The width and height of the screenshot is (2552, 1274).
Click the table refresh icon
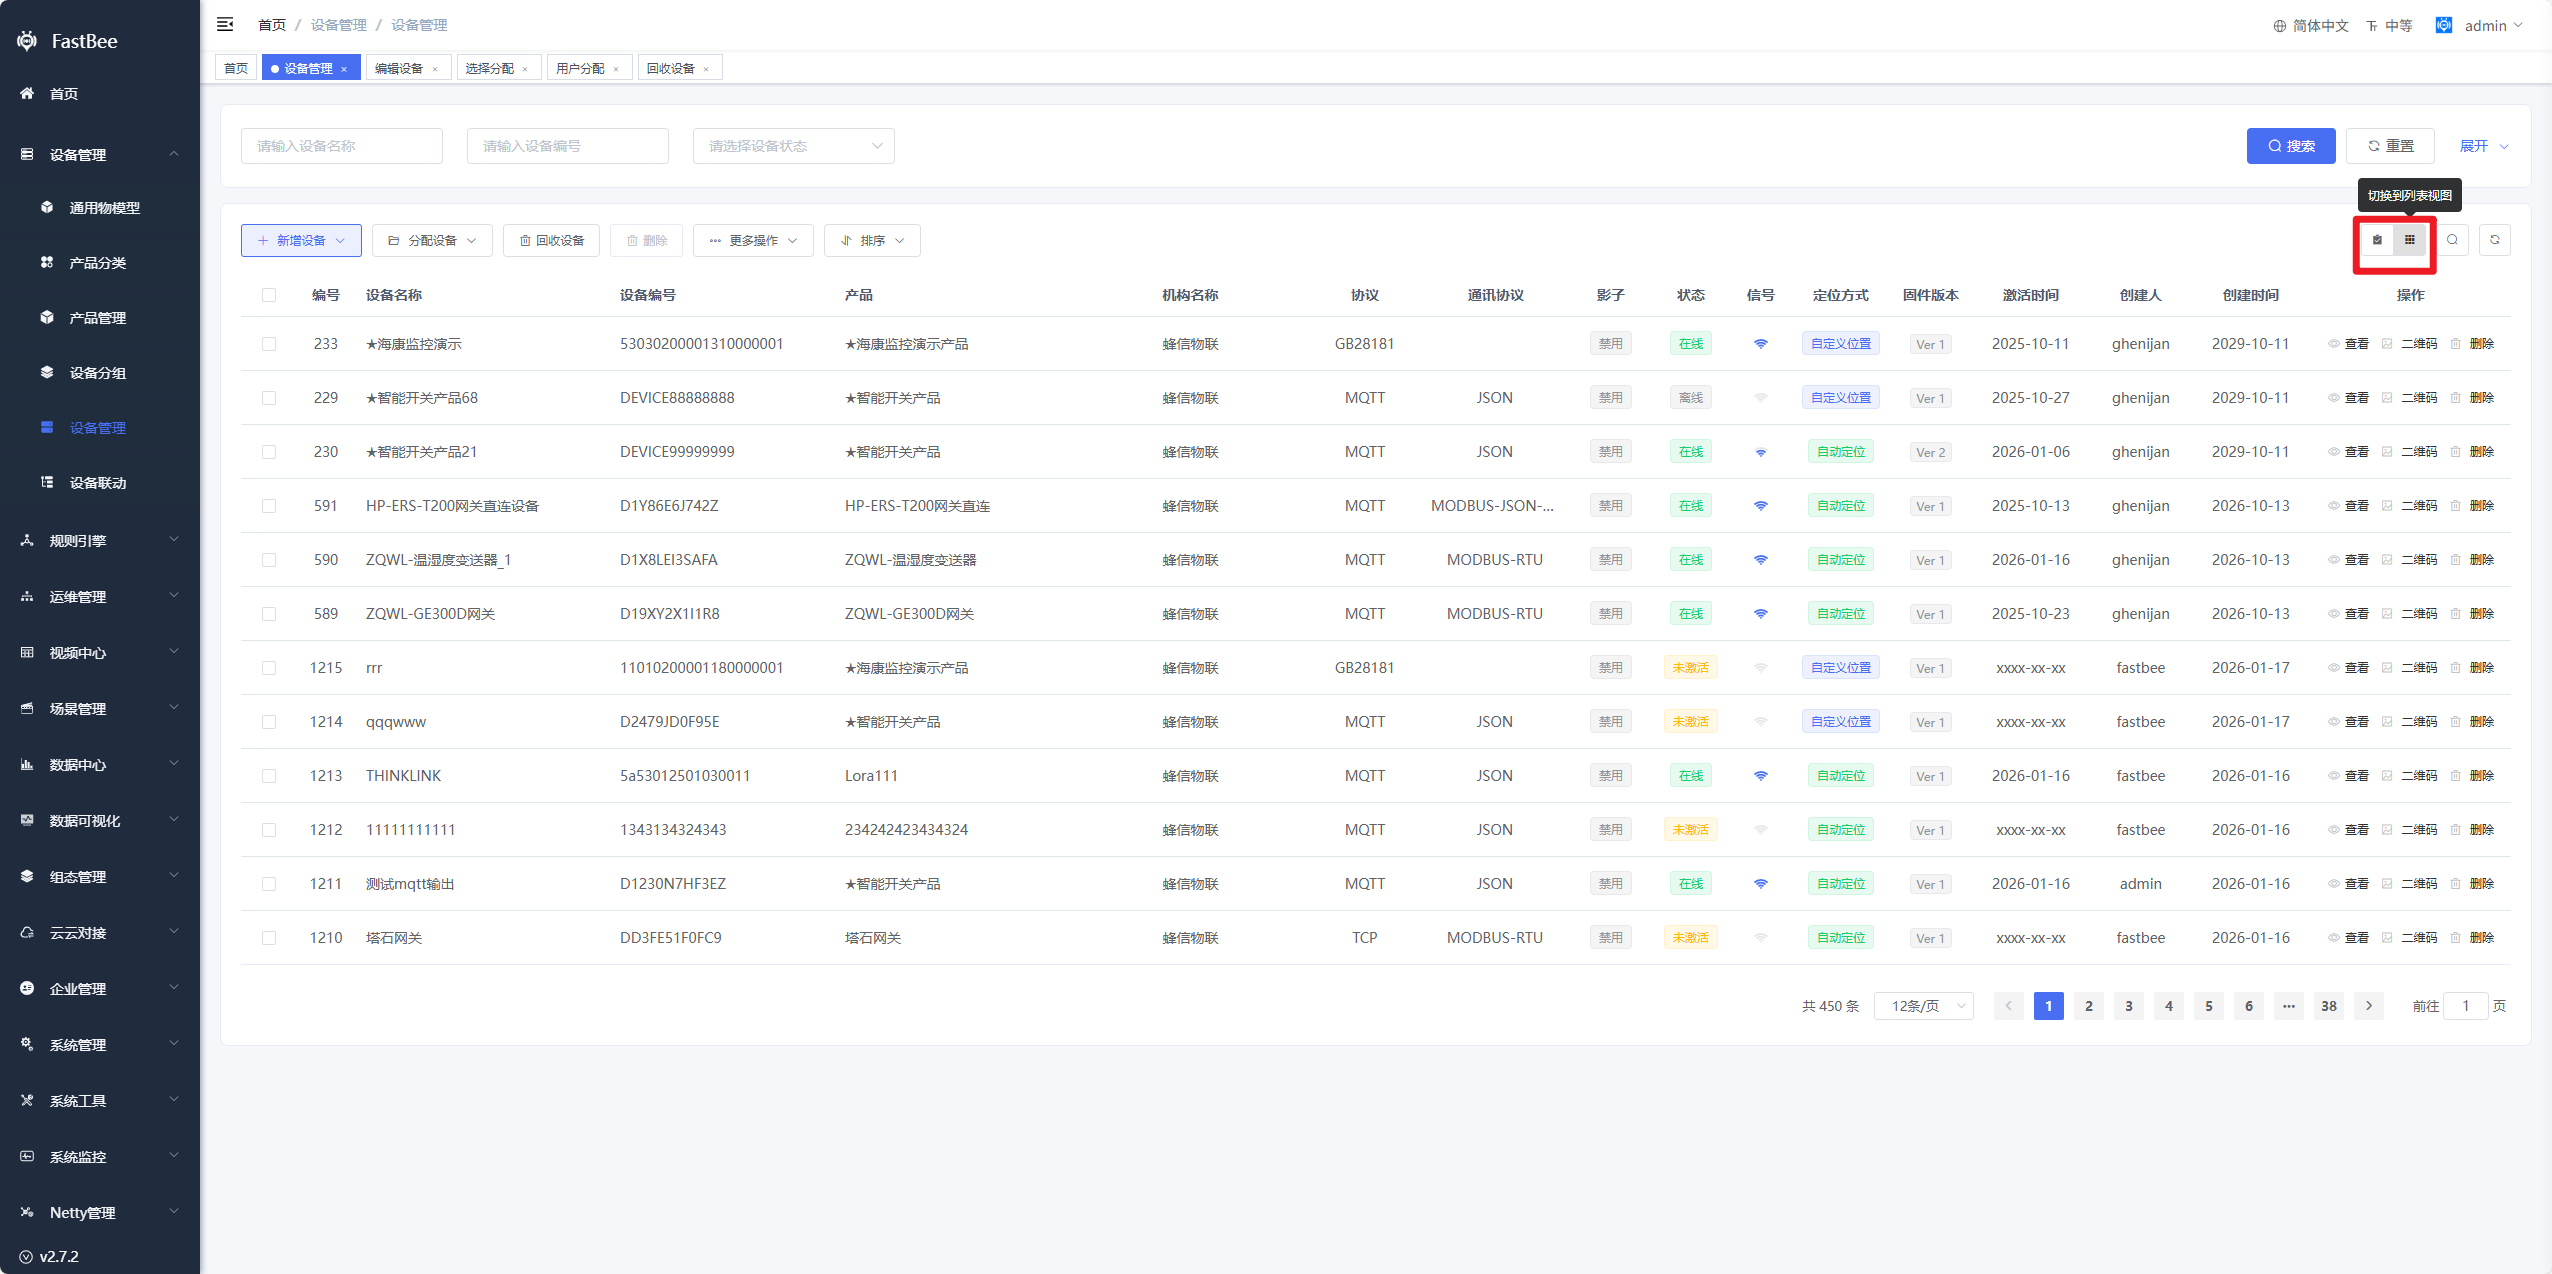tap(2494, 240)
